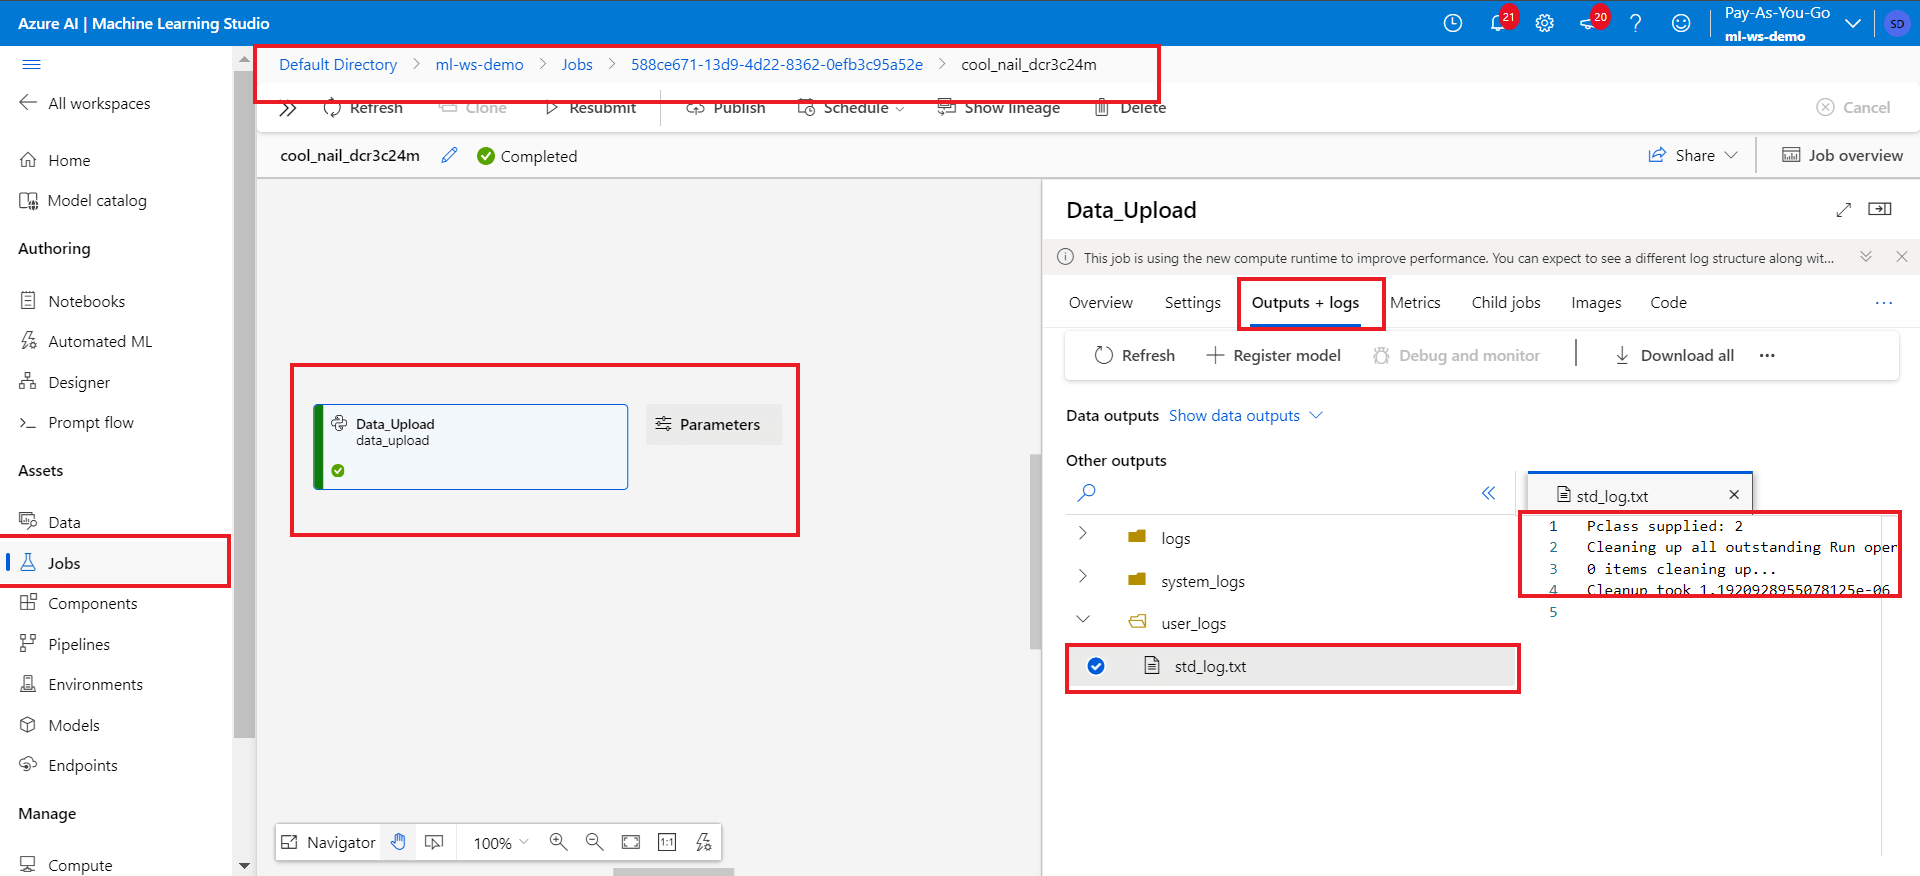Screen dimensions: 1920x876
Task: Click ml-ws-demo breadcrumb link
Action: click(479, 64)
